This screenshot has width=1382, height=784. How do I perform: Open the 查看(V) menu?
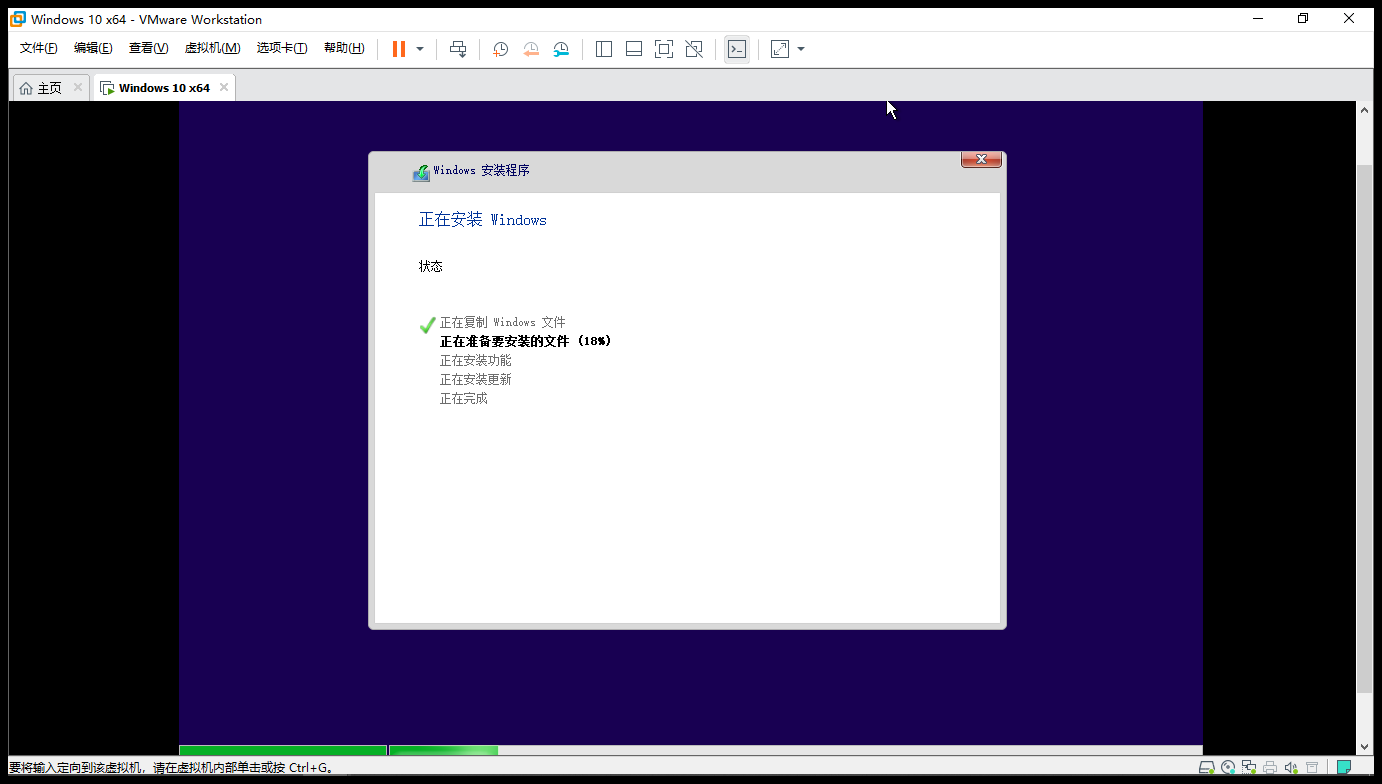pos(148,48)
